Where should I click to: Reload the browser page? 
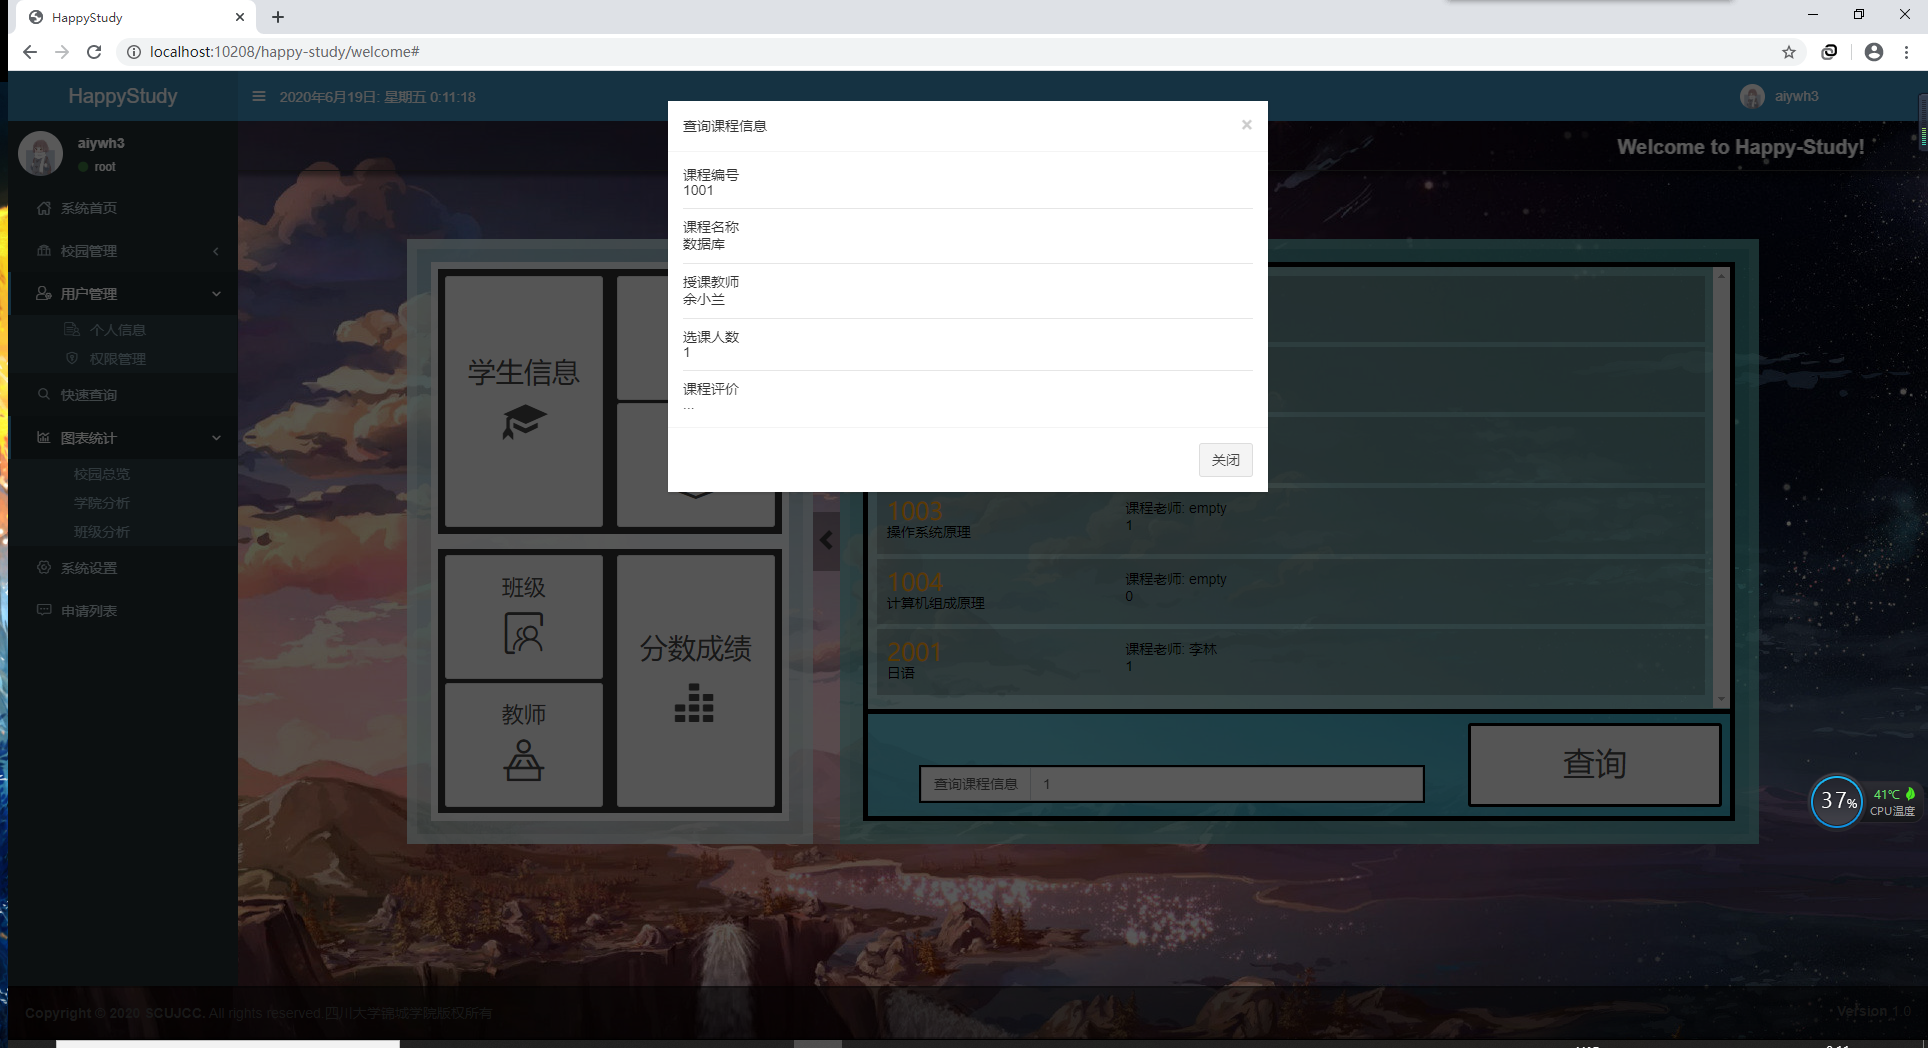[x=94, y=52]
